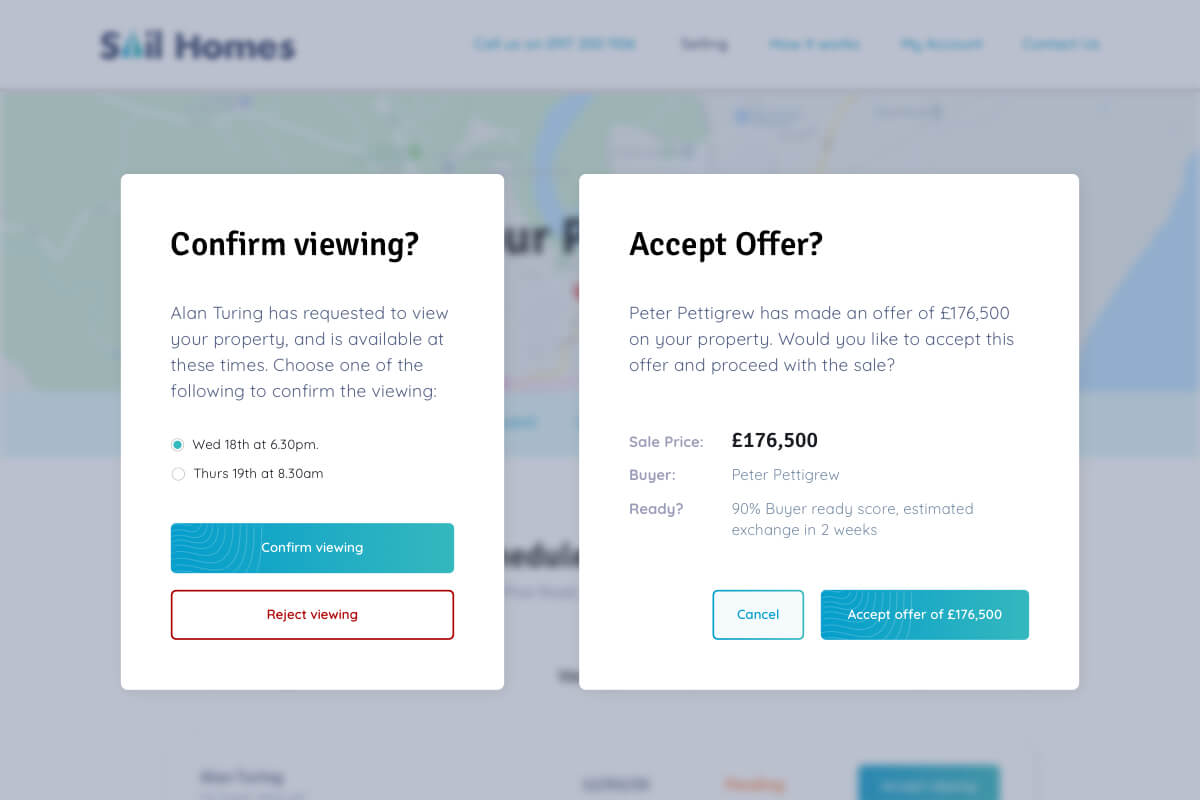This screenshot has width=1200, height=800.
Task: Click Reject viewing
Action: (x=312, y=616)
